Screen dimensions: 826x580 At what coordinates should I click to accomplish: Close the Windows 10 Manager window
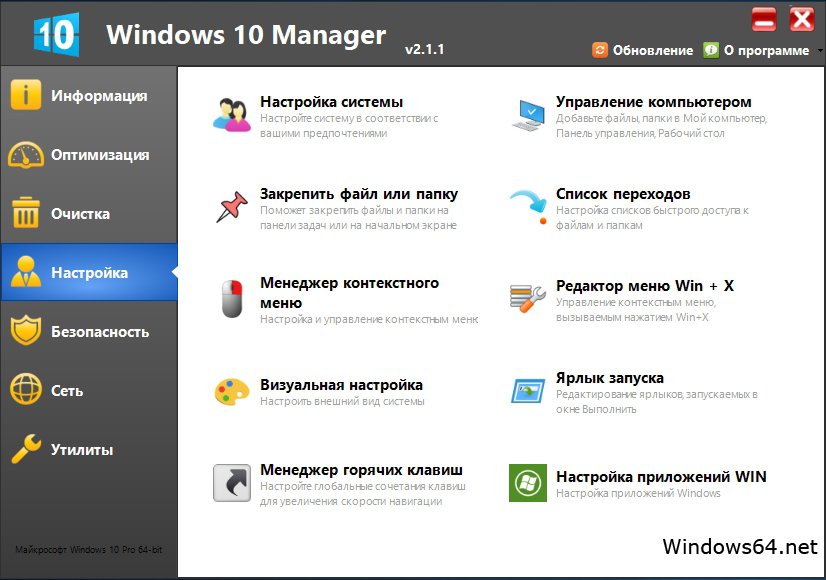(x=801, y=20)
